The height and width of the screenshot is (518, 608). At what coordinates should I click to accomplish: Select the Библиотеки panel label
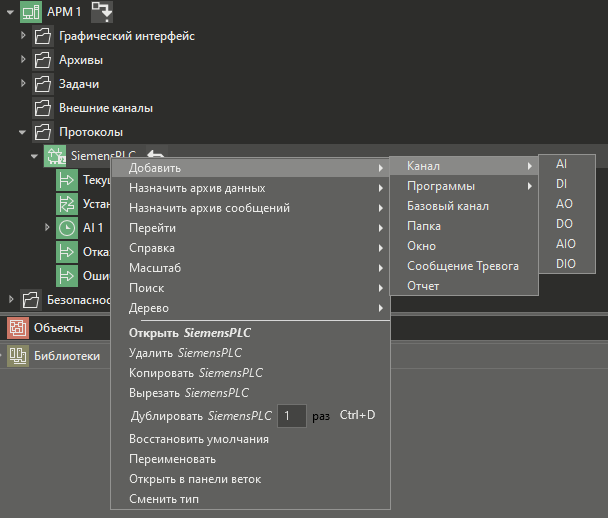(x=67, y=356)
